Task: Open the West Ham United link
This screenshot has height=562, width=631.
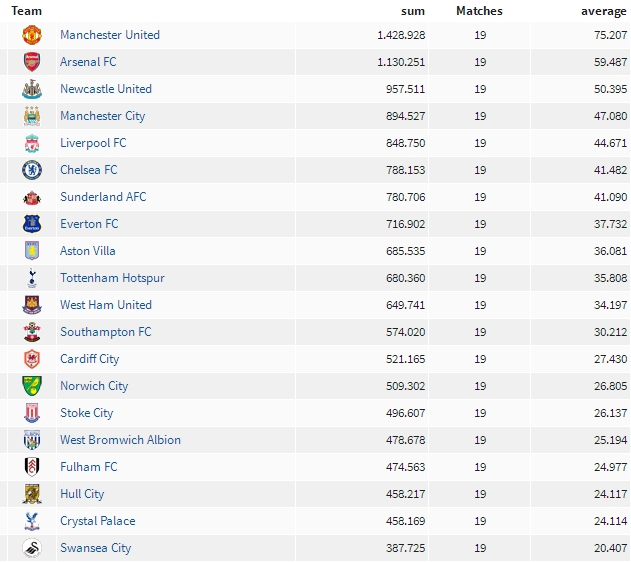Action: (x=106, y=305)
